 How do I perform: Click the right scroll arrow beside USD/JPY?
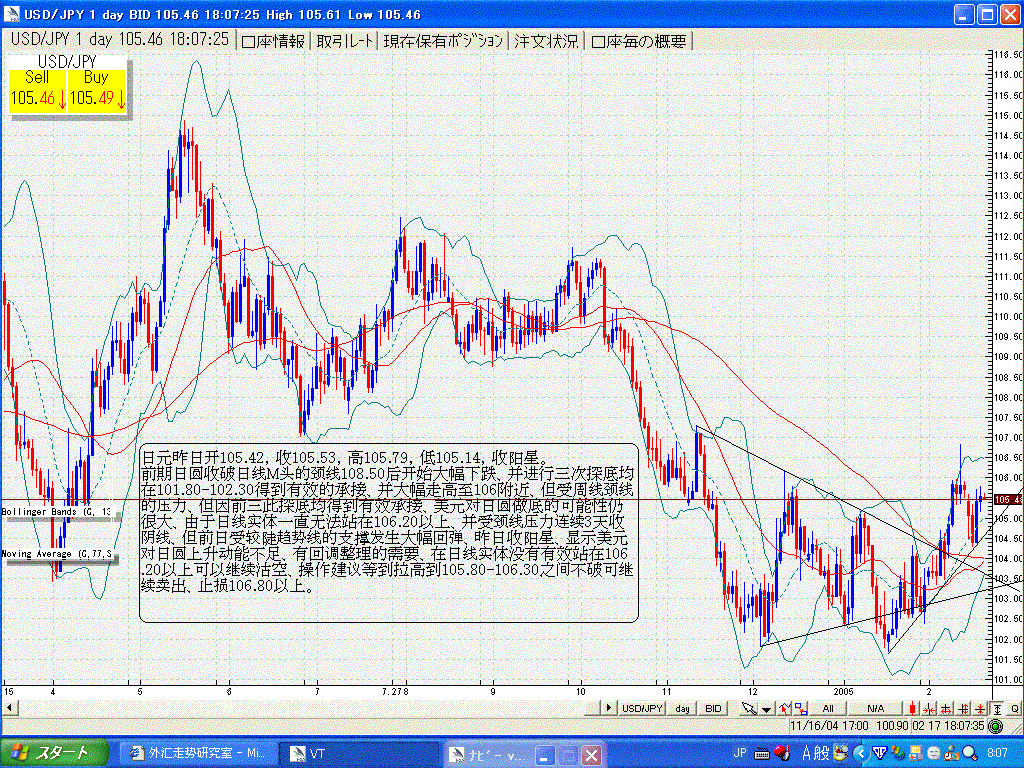point(609,708)
